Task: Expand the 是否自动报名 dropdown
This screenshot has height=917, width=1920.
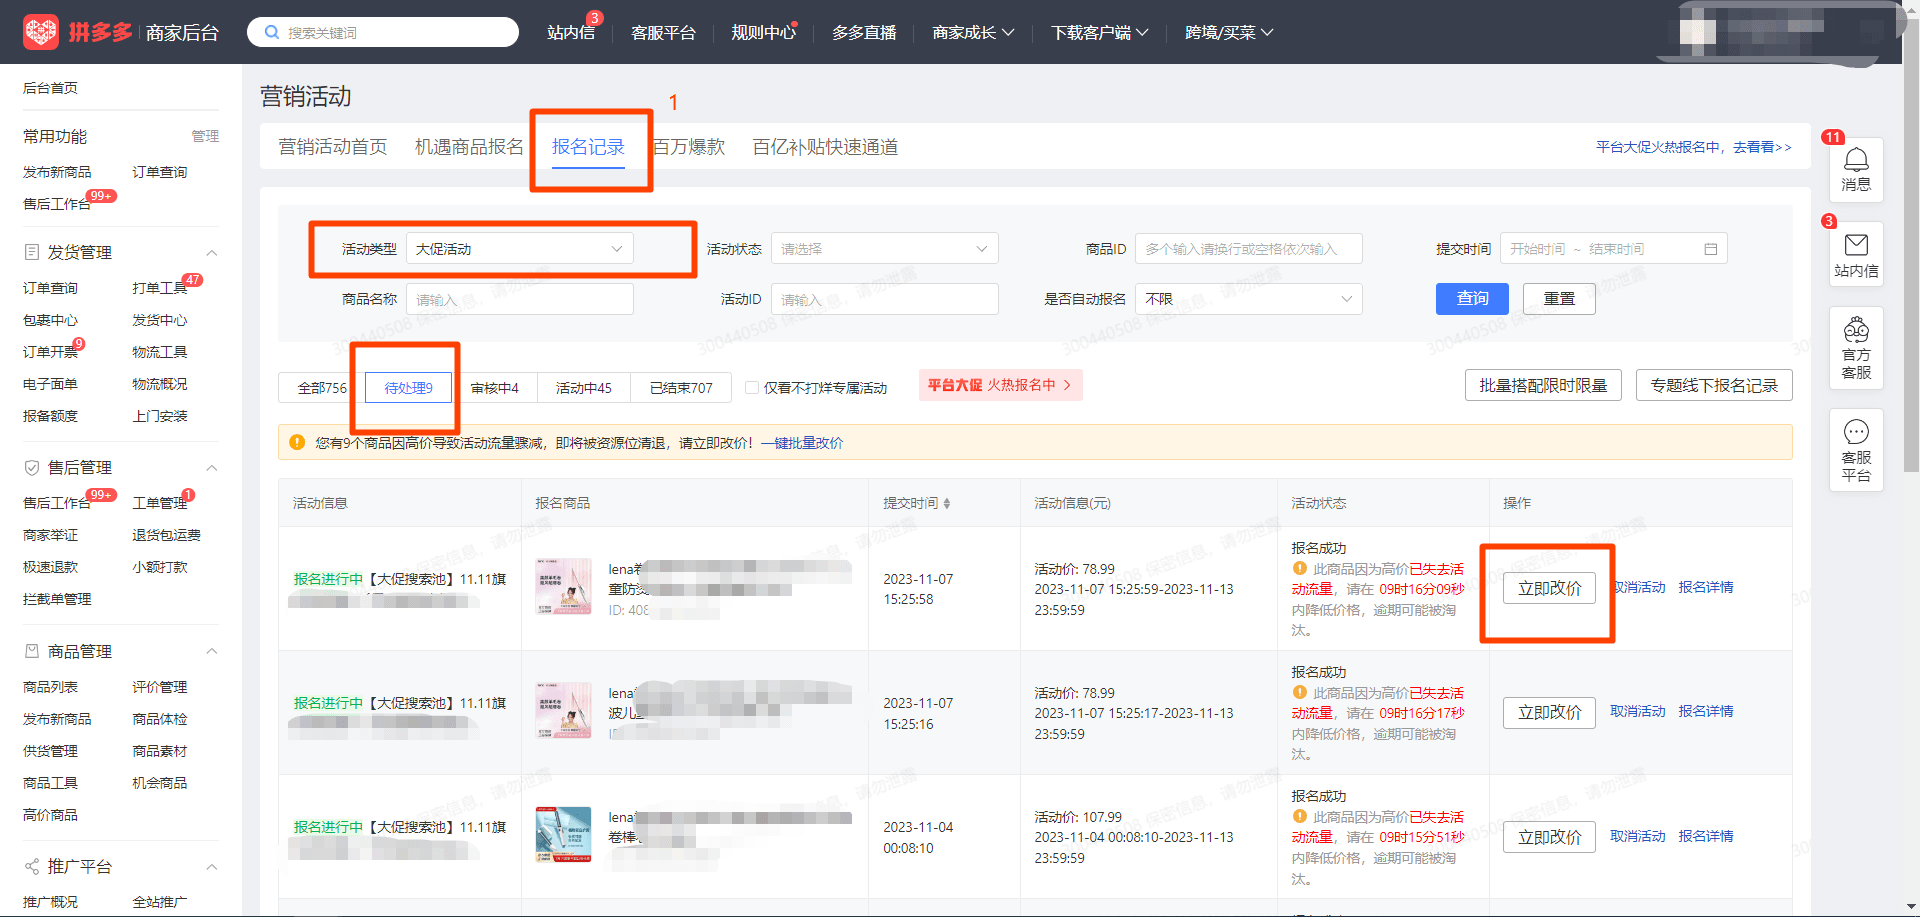Action: click(1248, 299)
